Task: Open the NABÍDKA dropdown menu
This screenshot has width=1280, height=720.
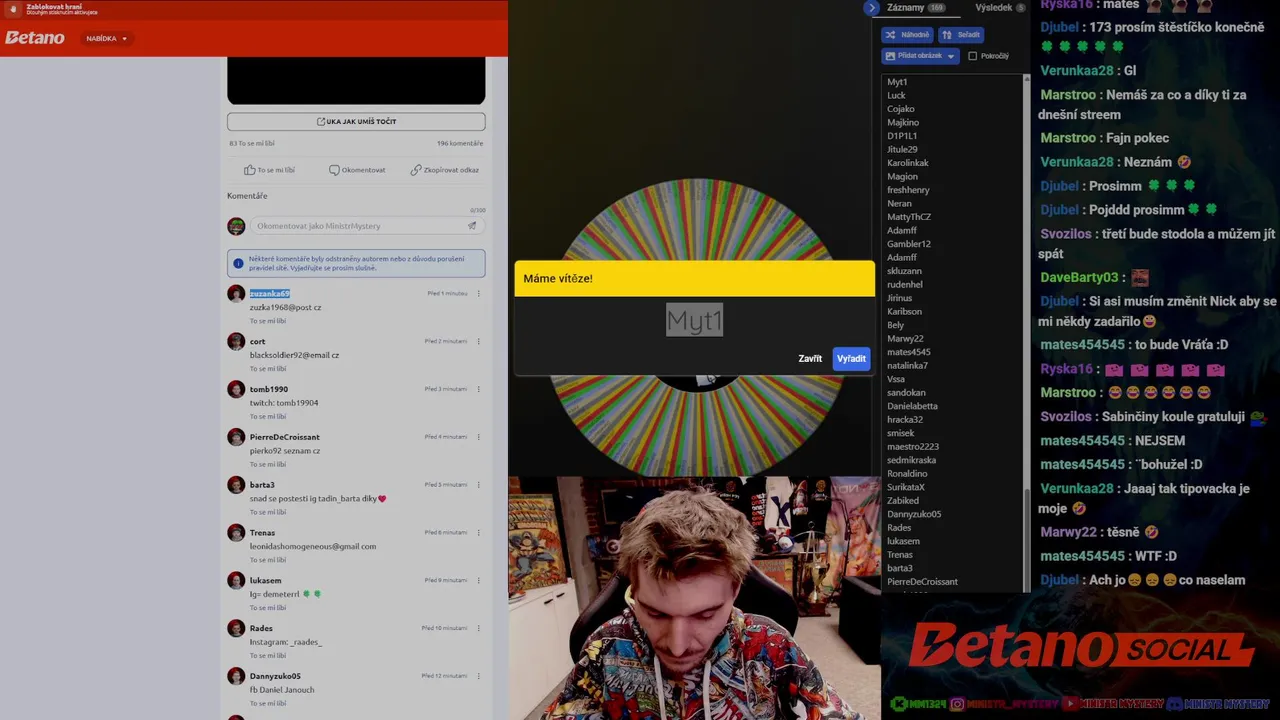Action: coord(106,38)
